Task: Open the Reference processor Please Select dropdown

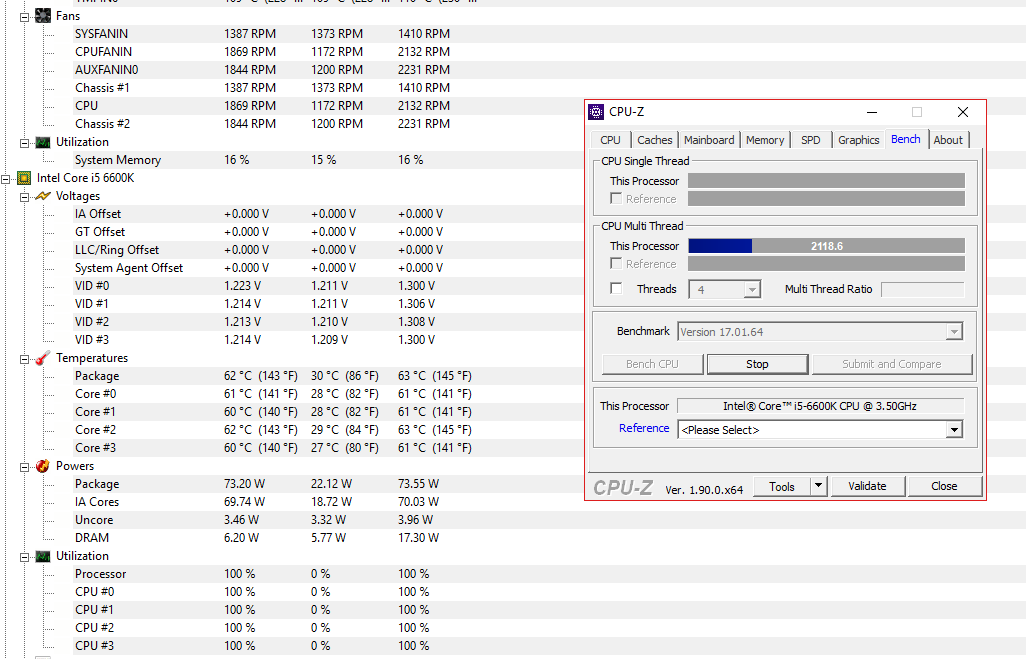Action: 954,430
